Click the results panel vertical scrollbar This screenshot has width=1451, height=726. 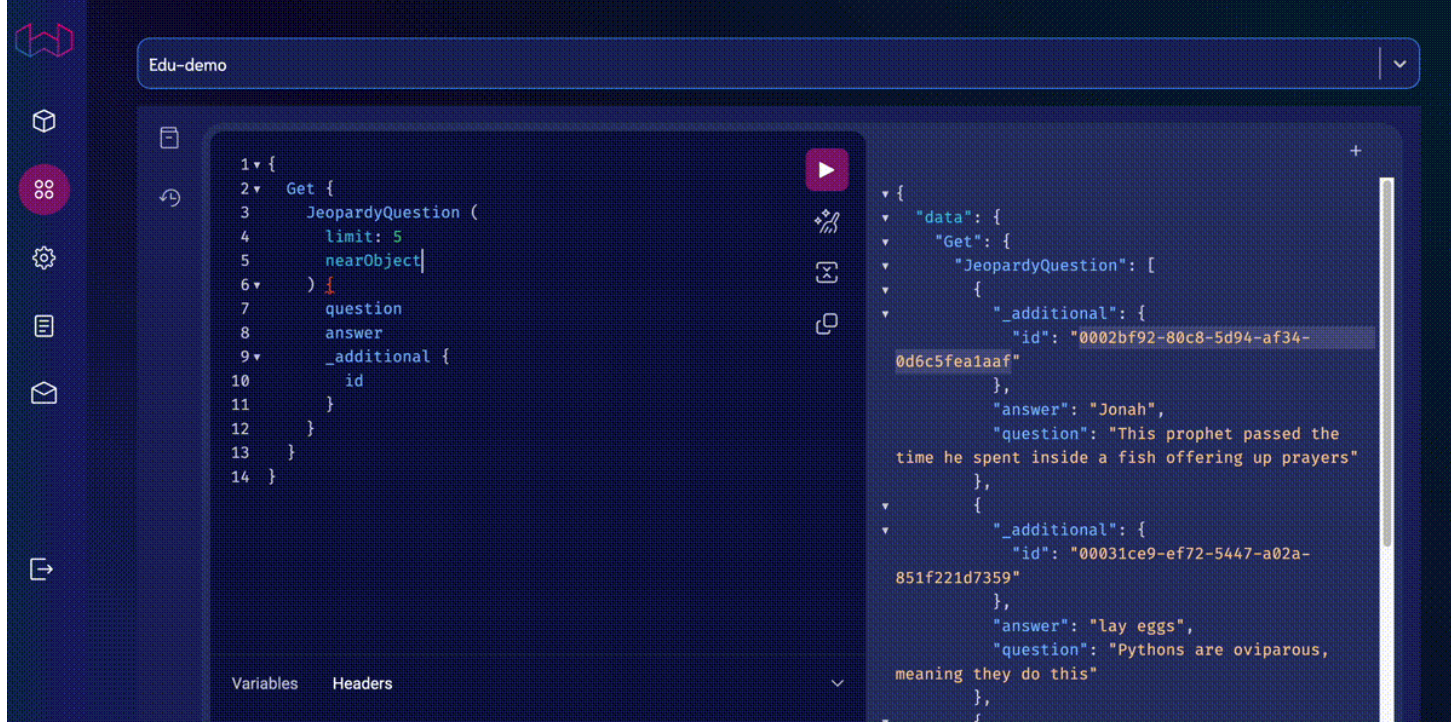coord(1386,362)
